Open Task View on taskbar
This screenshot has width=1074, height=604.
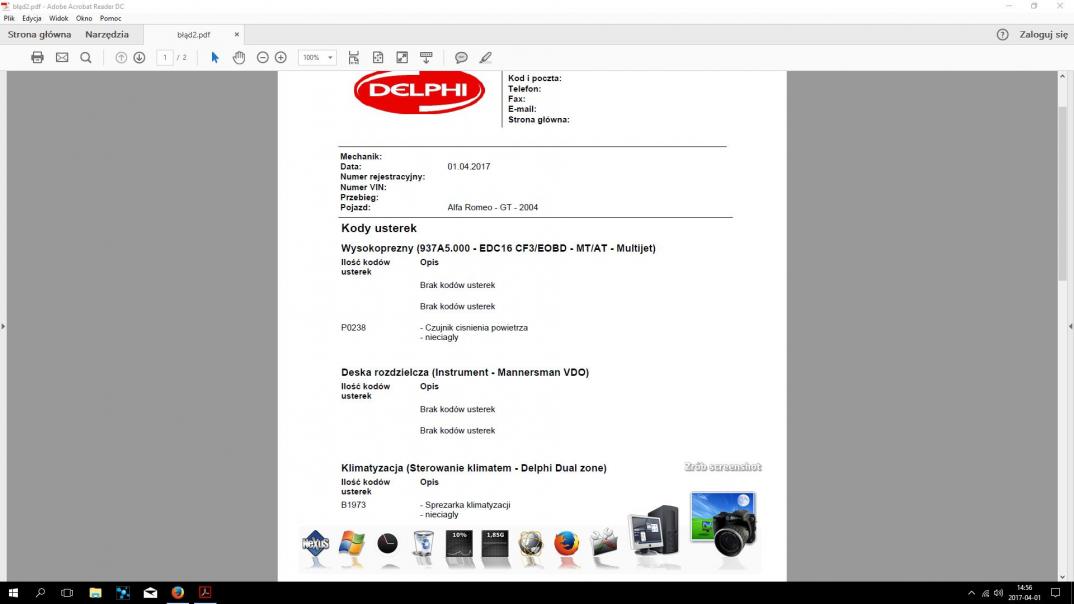[x=67, y=593]
